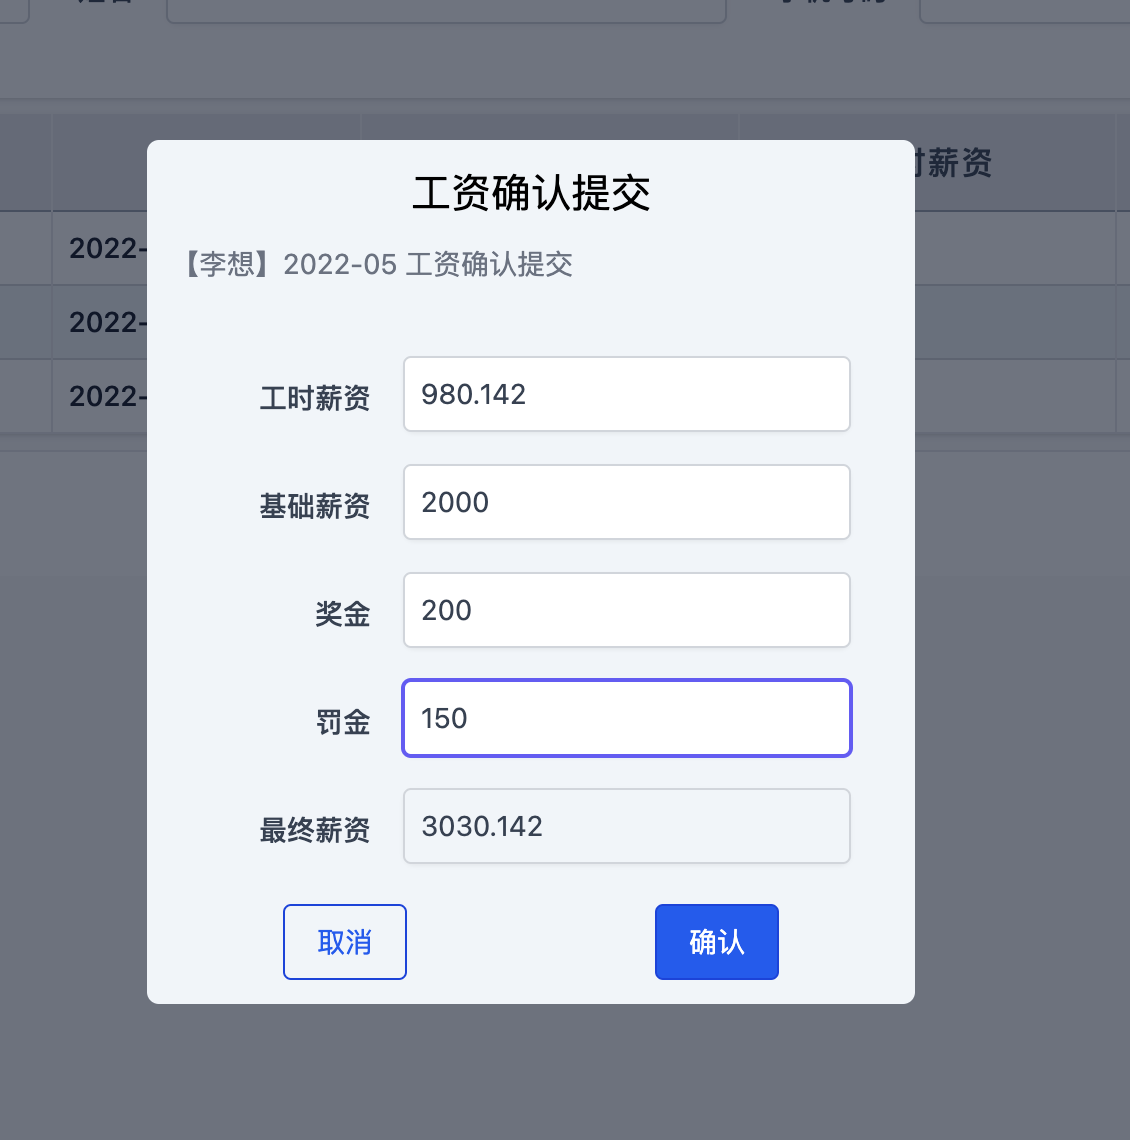The height and width of the screenshot is (1140, 1130).
Task: Click the dialog title 工资确认提交
Action: pos(531,193)
